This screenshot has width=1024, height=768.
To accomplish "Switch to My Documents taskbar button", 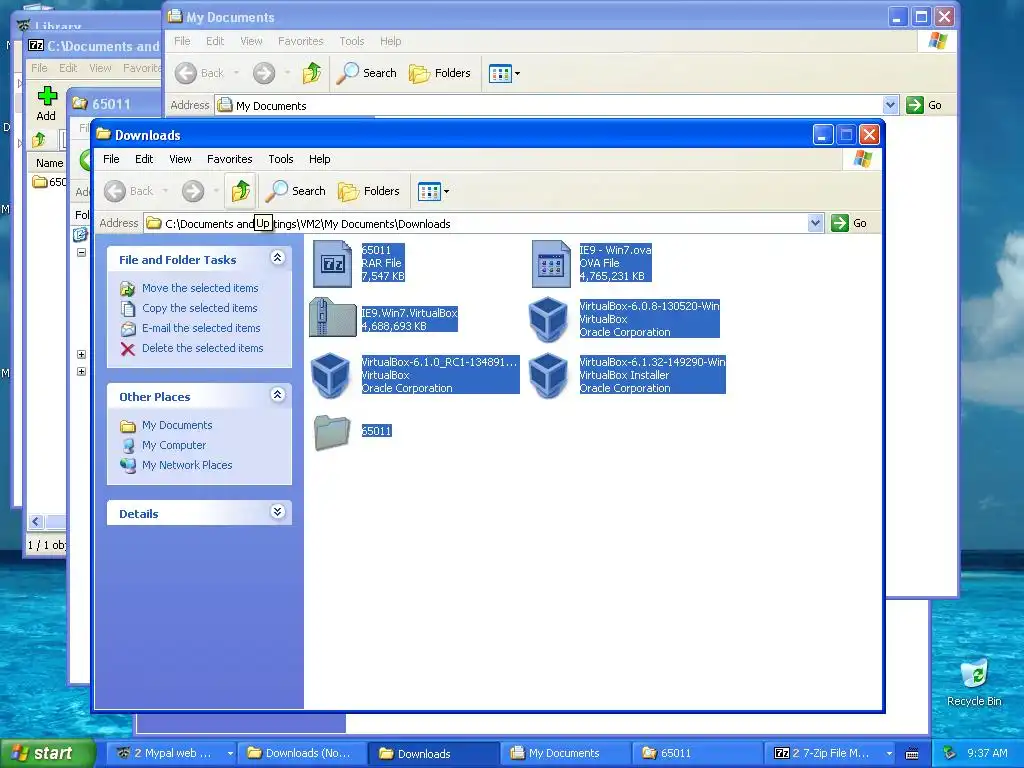I will click(x=565, y=753).
